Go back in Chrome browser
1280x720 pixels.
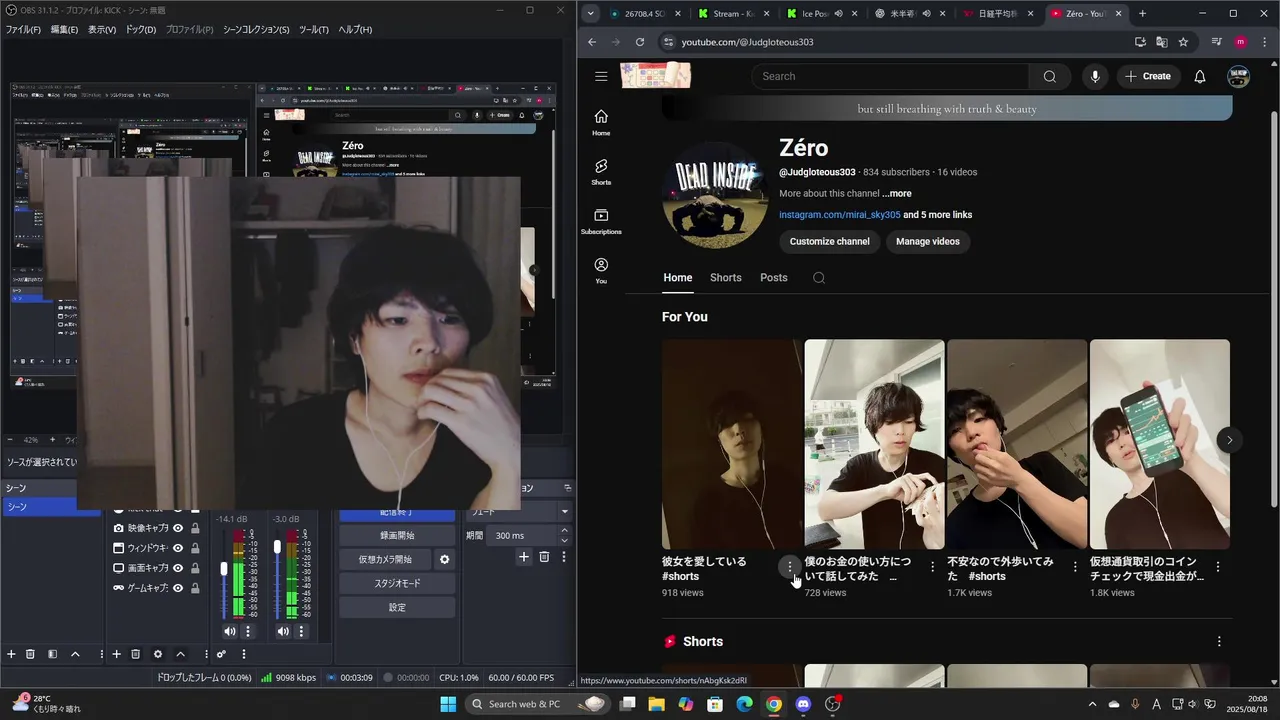pos(592,42)
